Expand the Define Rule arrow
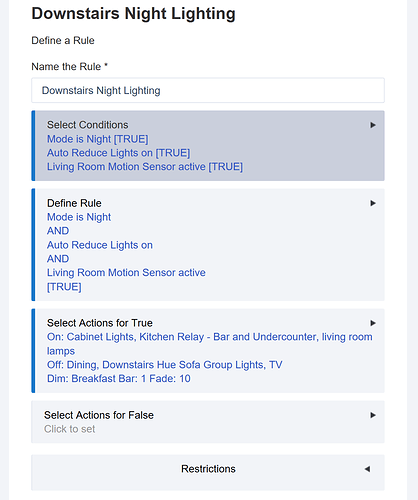This screenshot has width=418, height=500. pos(373,203)
